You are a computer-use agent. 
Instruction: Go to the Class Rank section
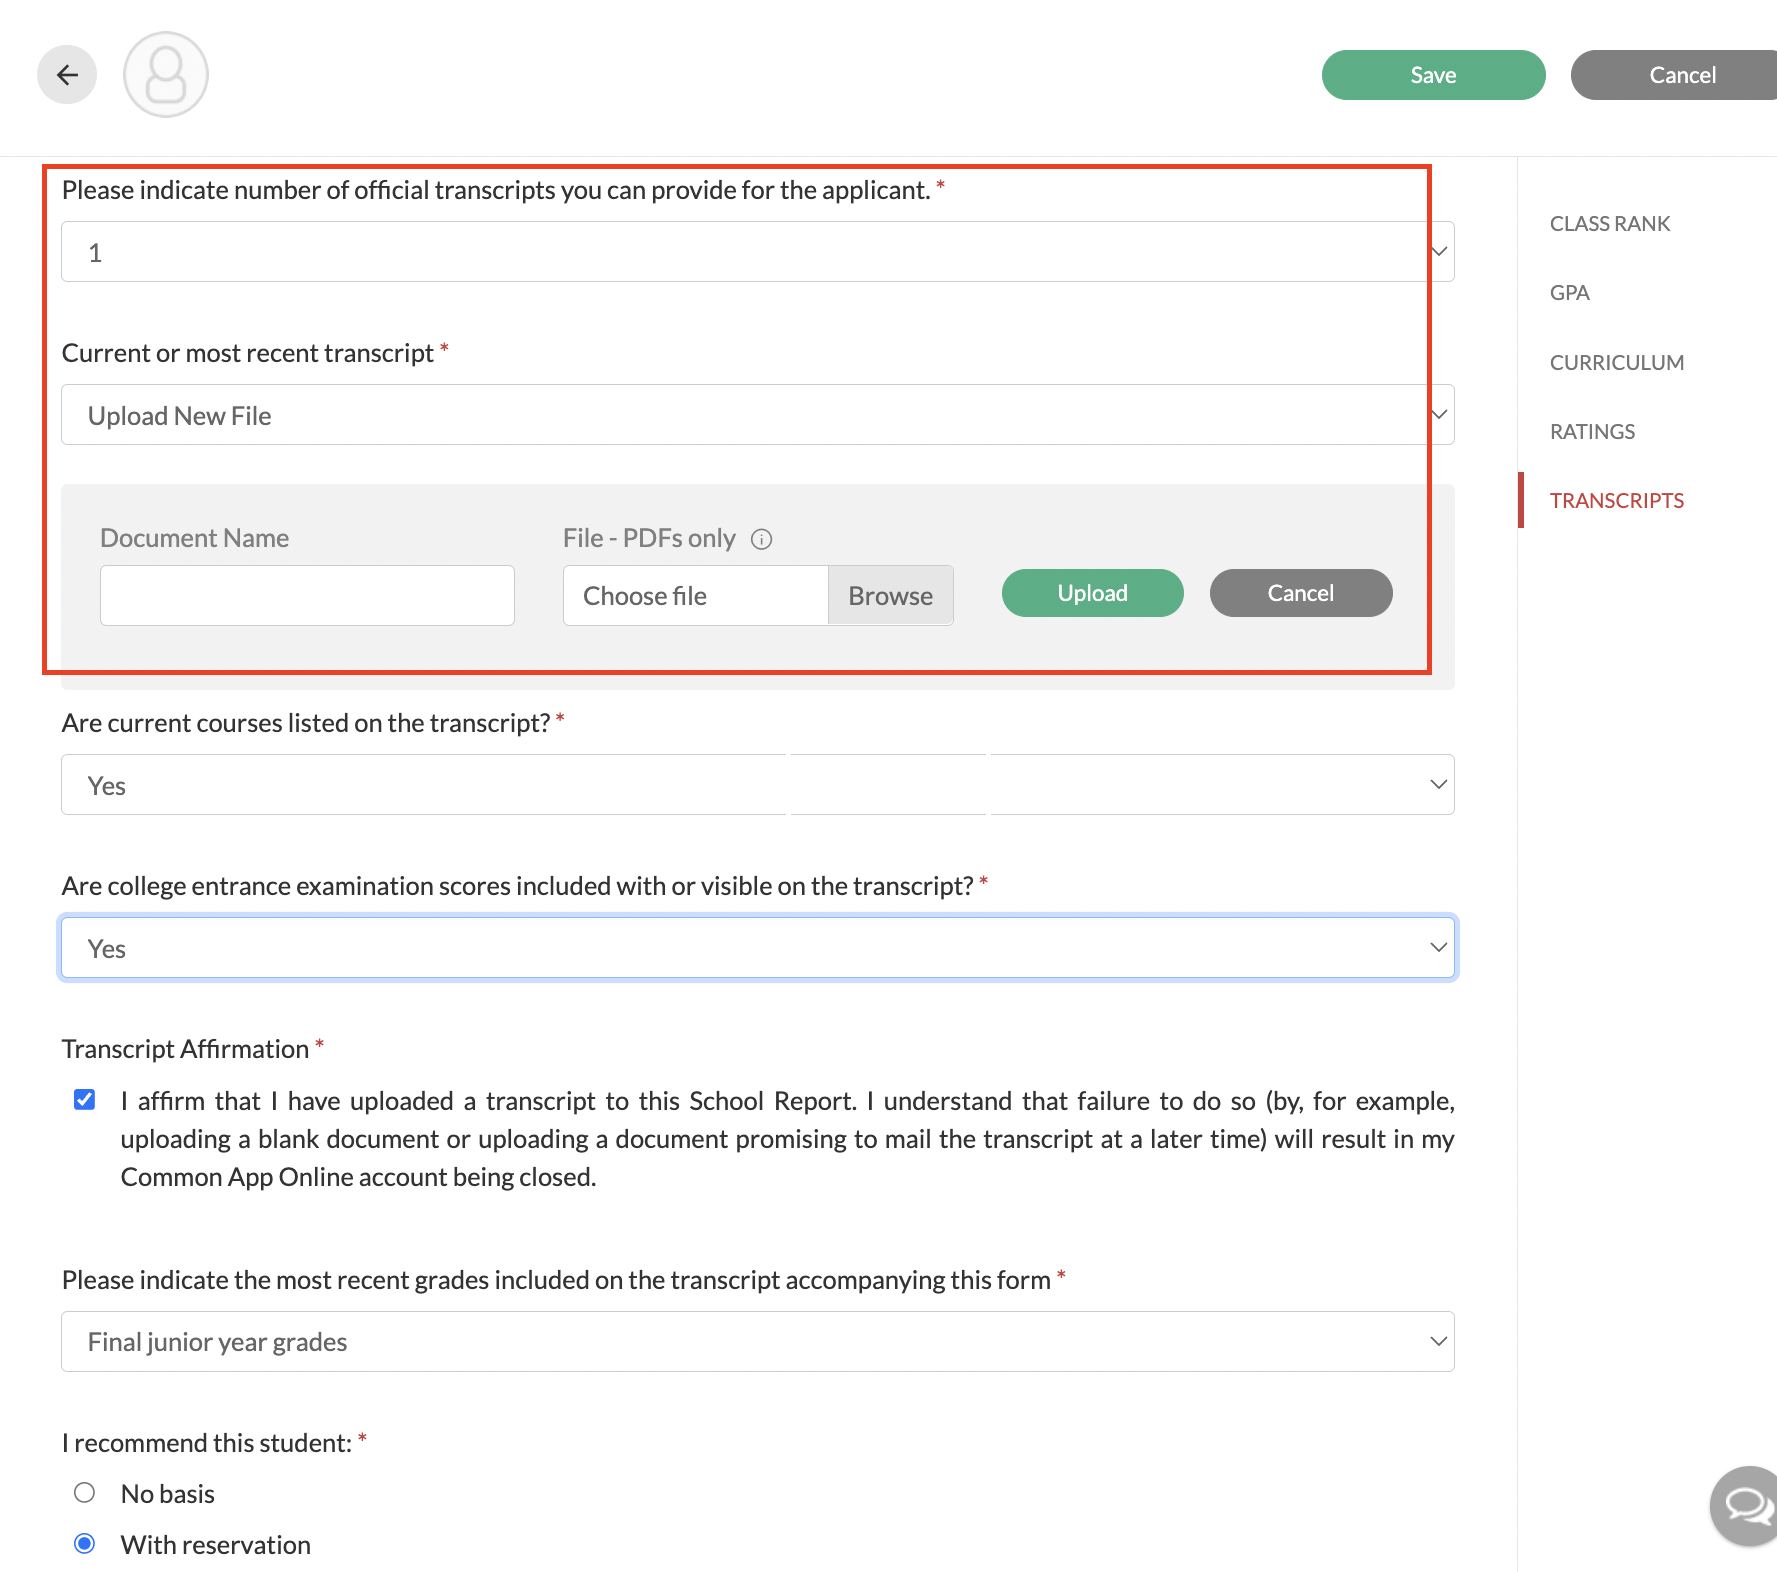point(1610,224)
